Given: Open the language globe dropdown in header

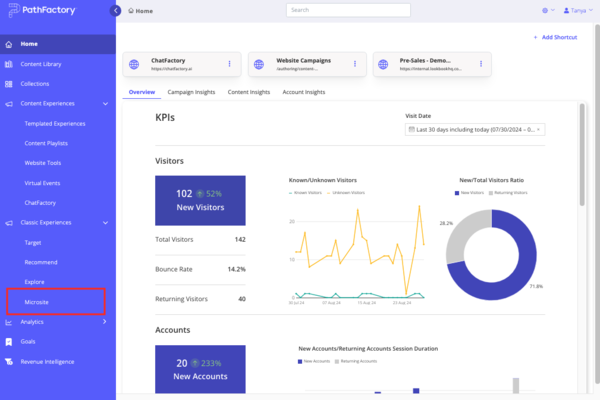Looking at the screenshot, I should [548, 10].
